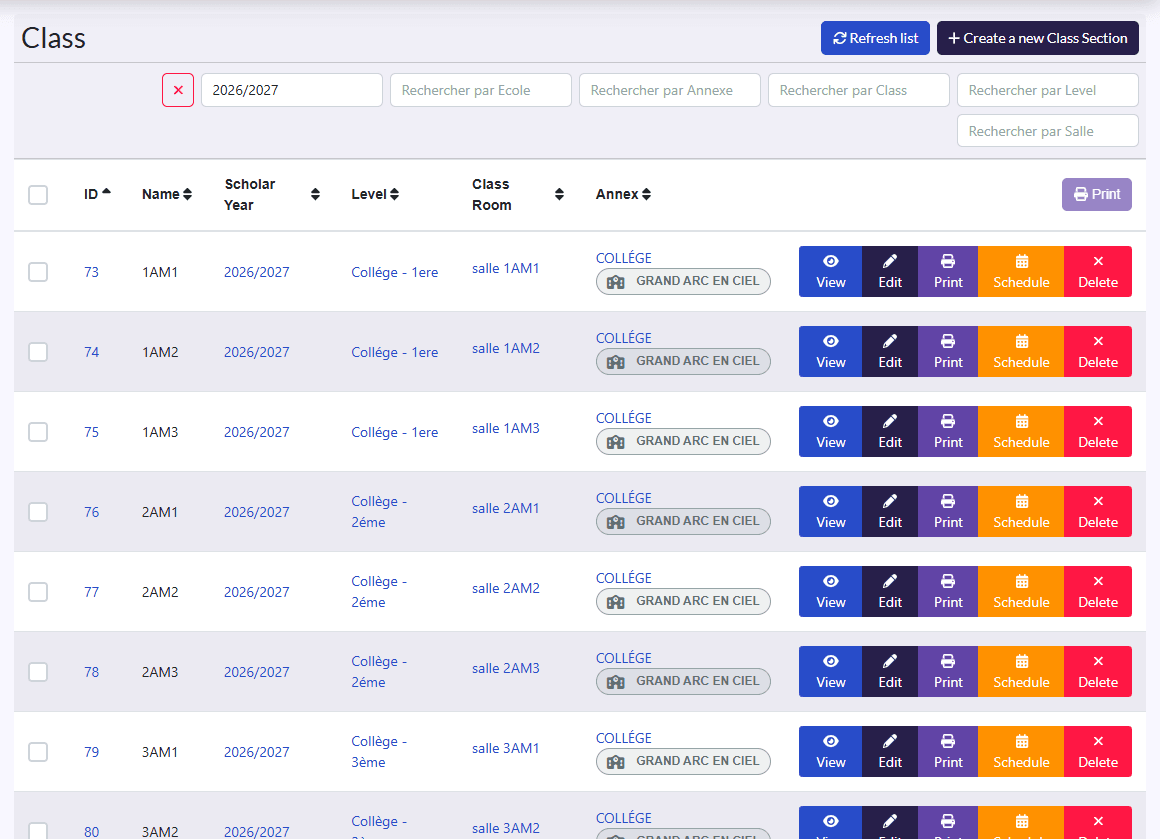Check the box for class 1AM2
1160x839 pixels.
pyautogui.click(x=38, y=351)
